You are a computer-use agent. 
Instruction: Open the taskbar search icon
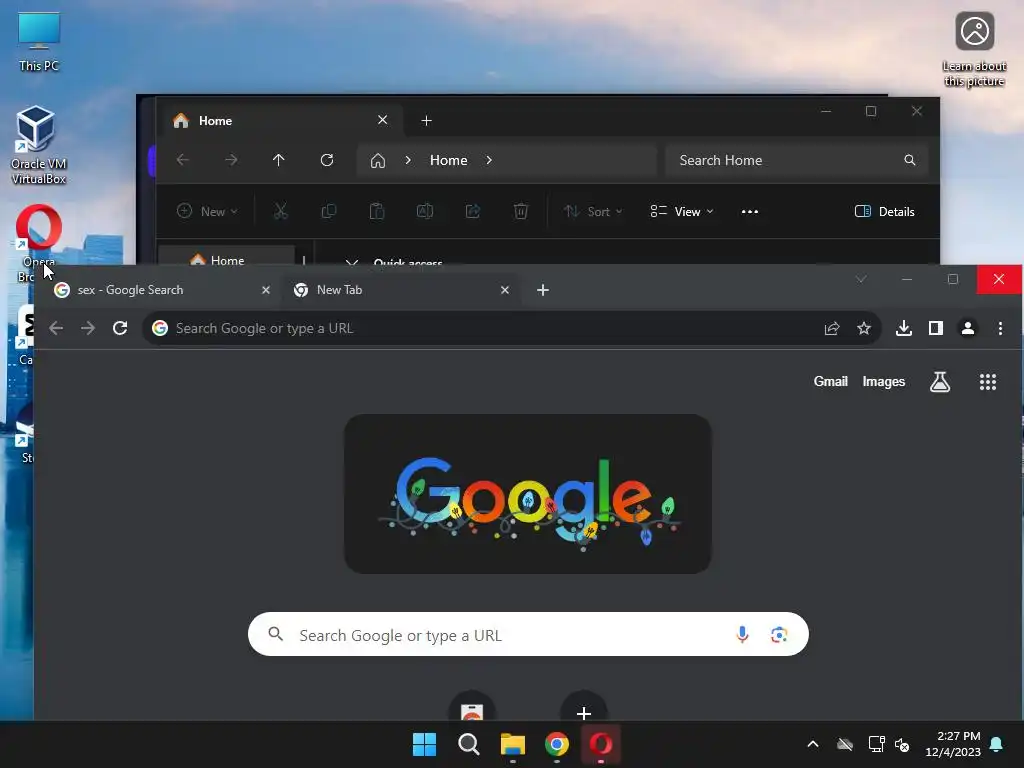[468, 744]
